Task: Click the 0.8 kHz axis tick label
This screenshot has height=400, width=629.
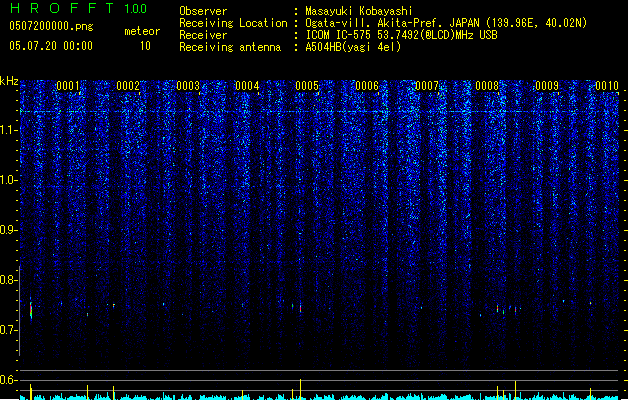Action: pyautogui.click(x=9, y=280)
